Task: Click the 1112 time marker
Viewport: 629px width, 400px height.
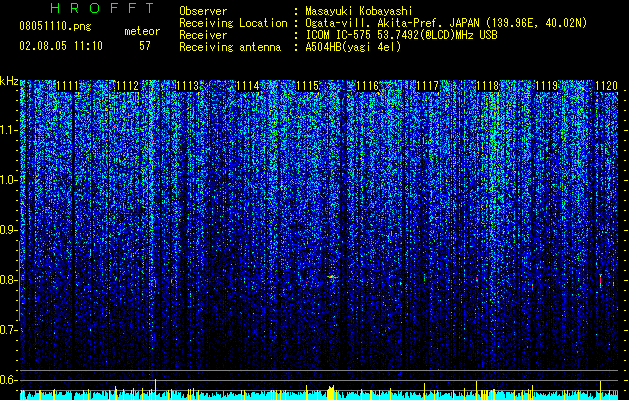Action: [128, 86]
